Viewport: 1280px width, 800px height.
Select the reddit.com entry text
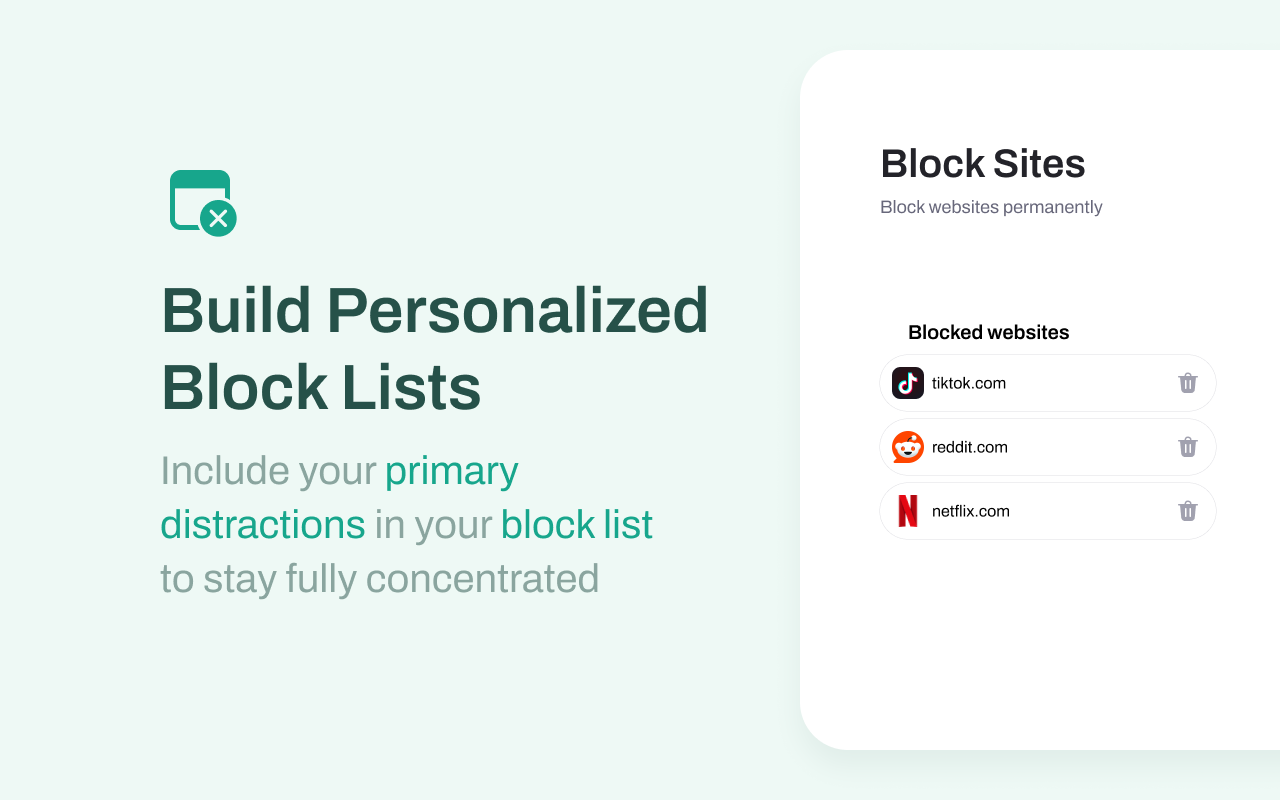pos(970,447)
